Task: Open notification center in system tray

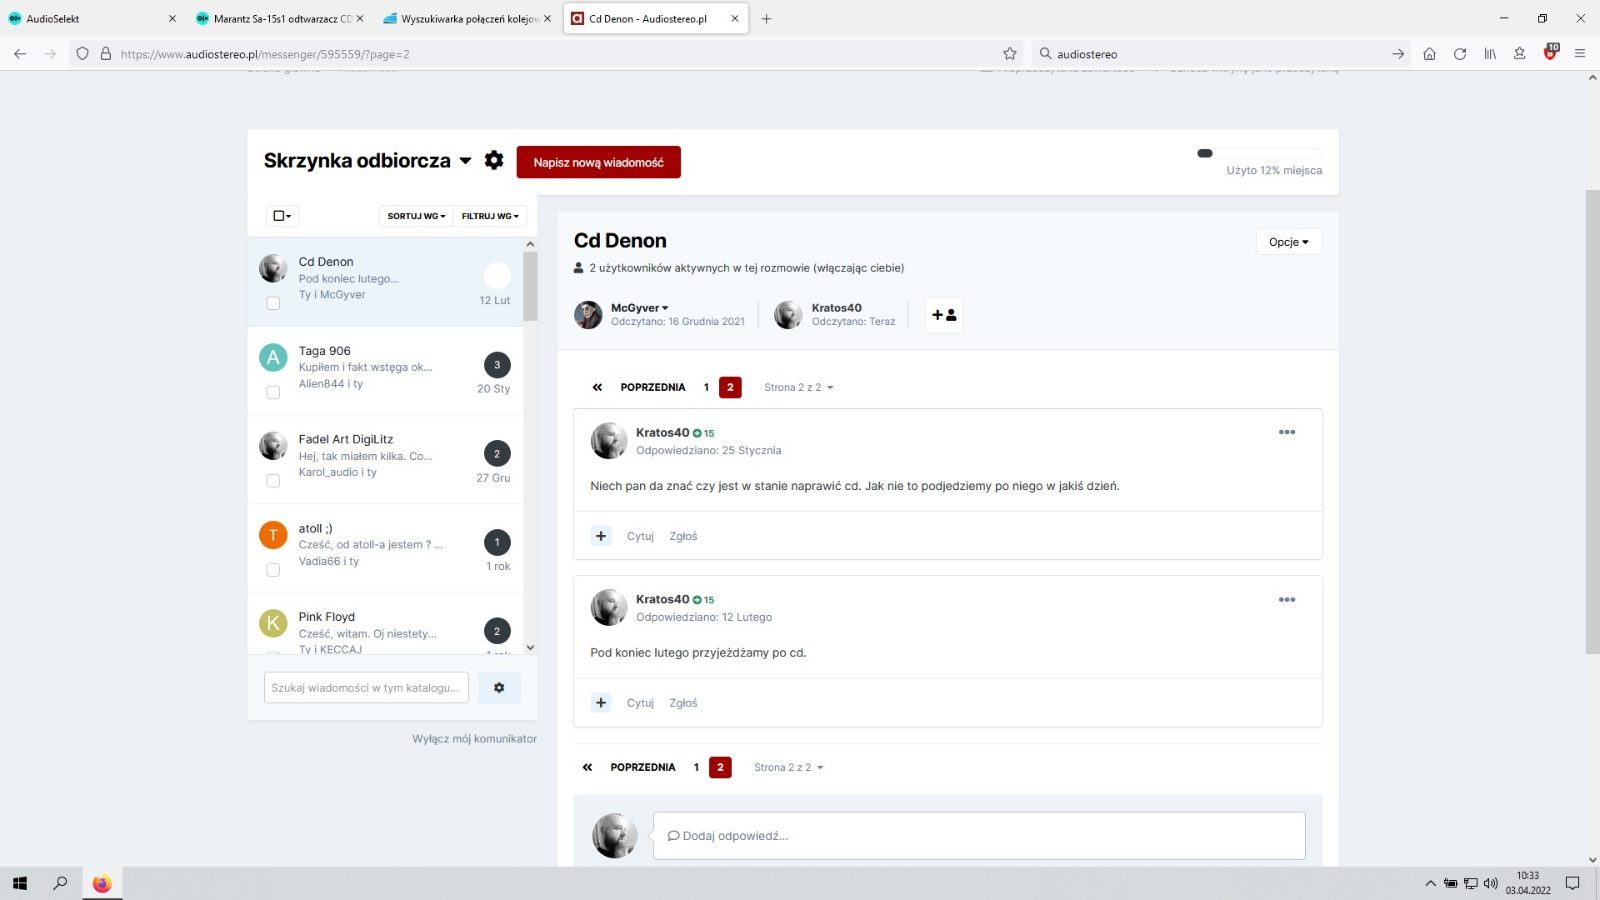Action: click(1572, 883)
